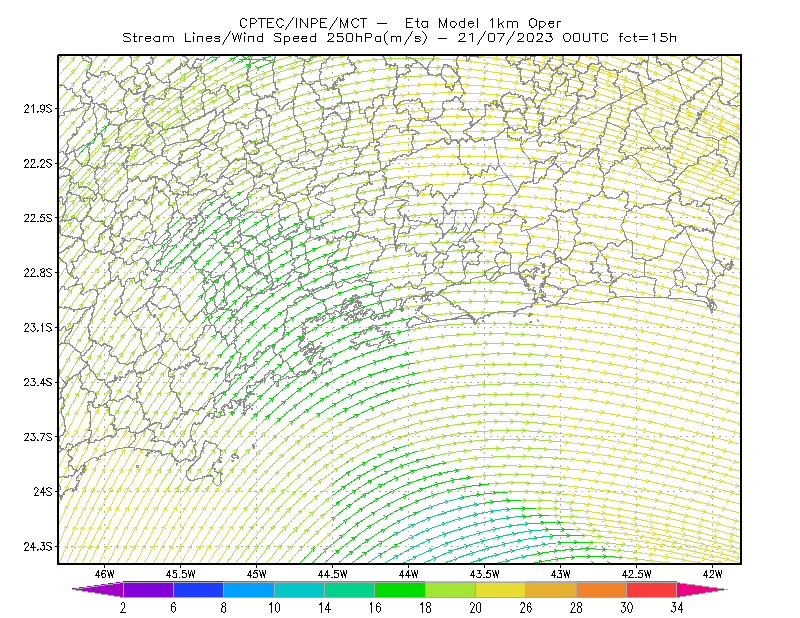Image resolution: width=800 pixels, height=618 pixels.
Task: Click the latitude label '23.7S'
Action: coord(38,437)
